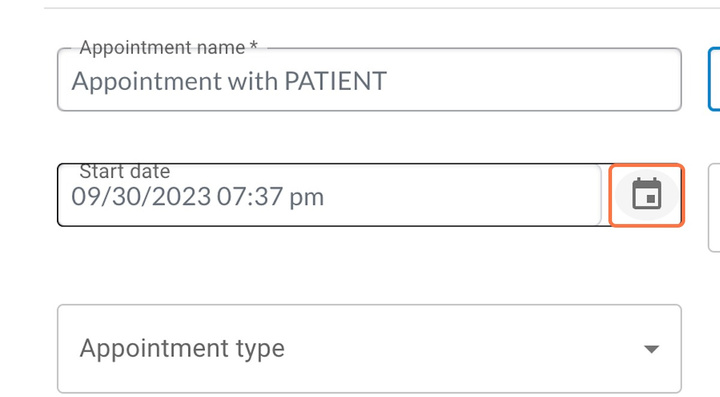Click the partially visible field beside Start date

click(x=714, y=207)
